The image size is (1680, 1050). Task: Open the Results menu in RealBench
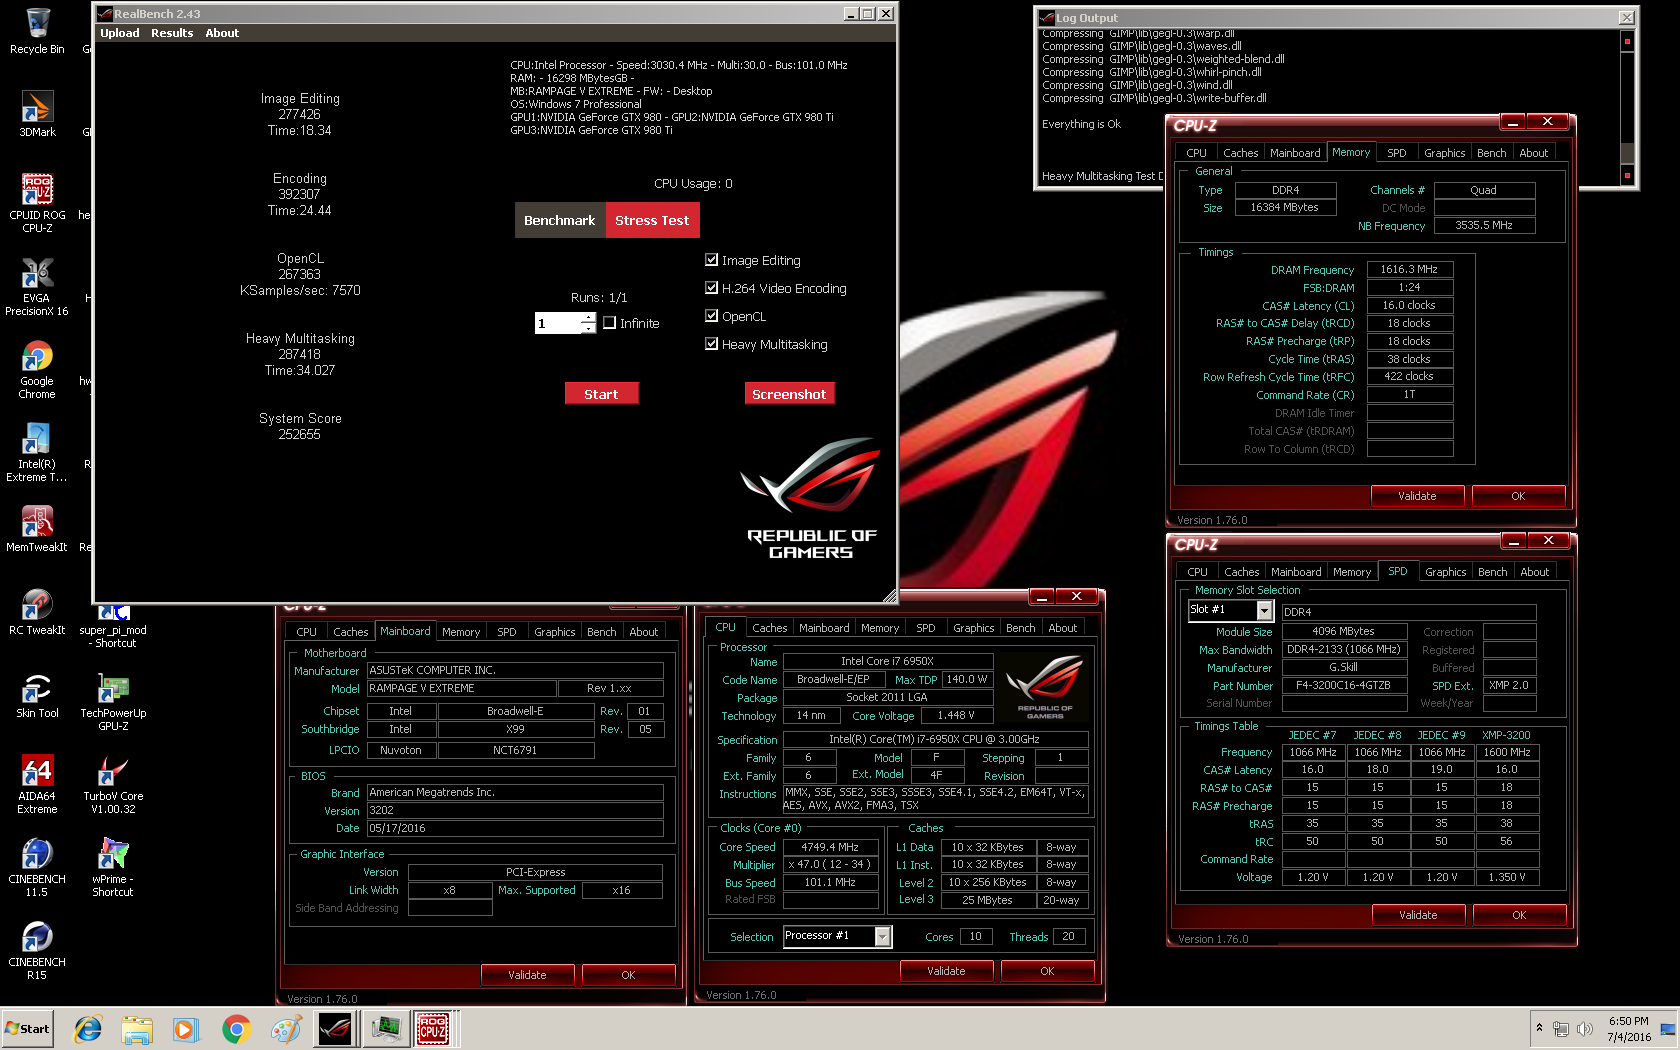pyautogui.click(x=172, y=33)
